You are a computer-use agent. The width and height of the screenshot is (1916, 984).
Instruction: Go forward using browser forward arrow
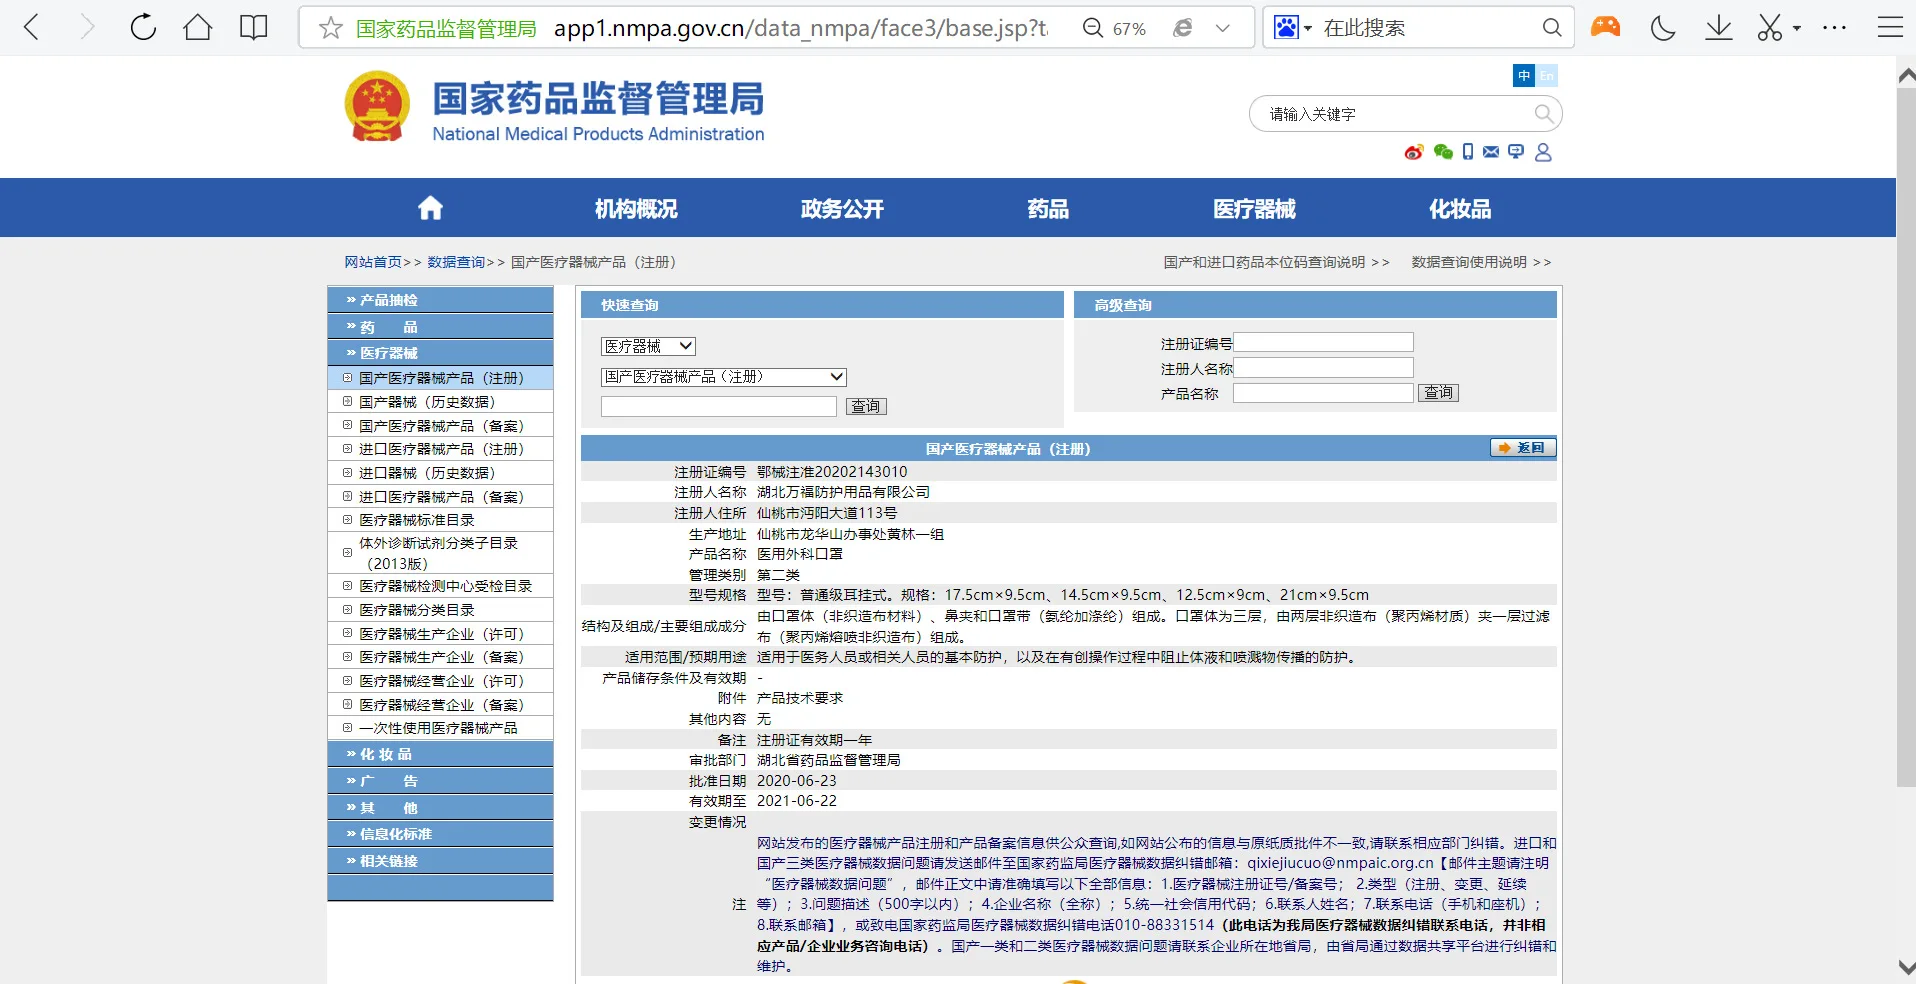click(87, 27)
